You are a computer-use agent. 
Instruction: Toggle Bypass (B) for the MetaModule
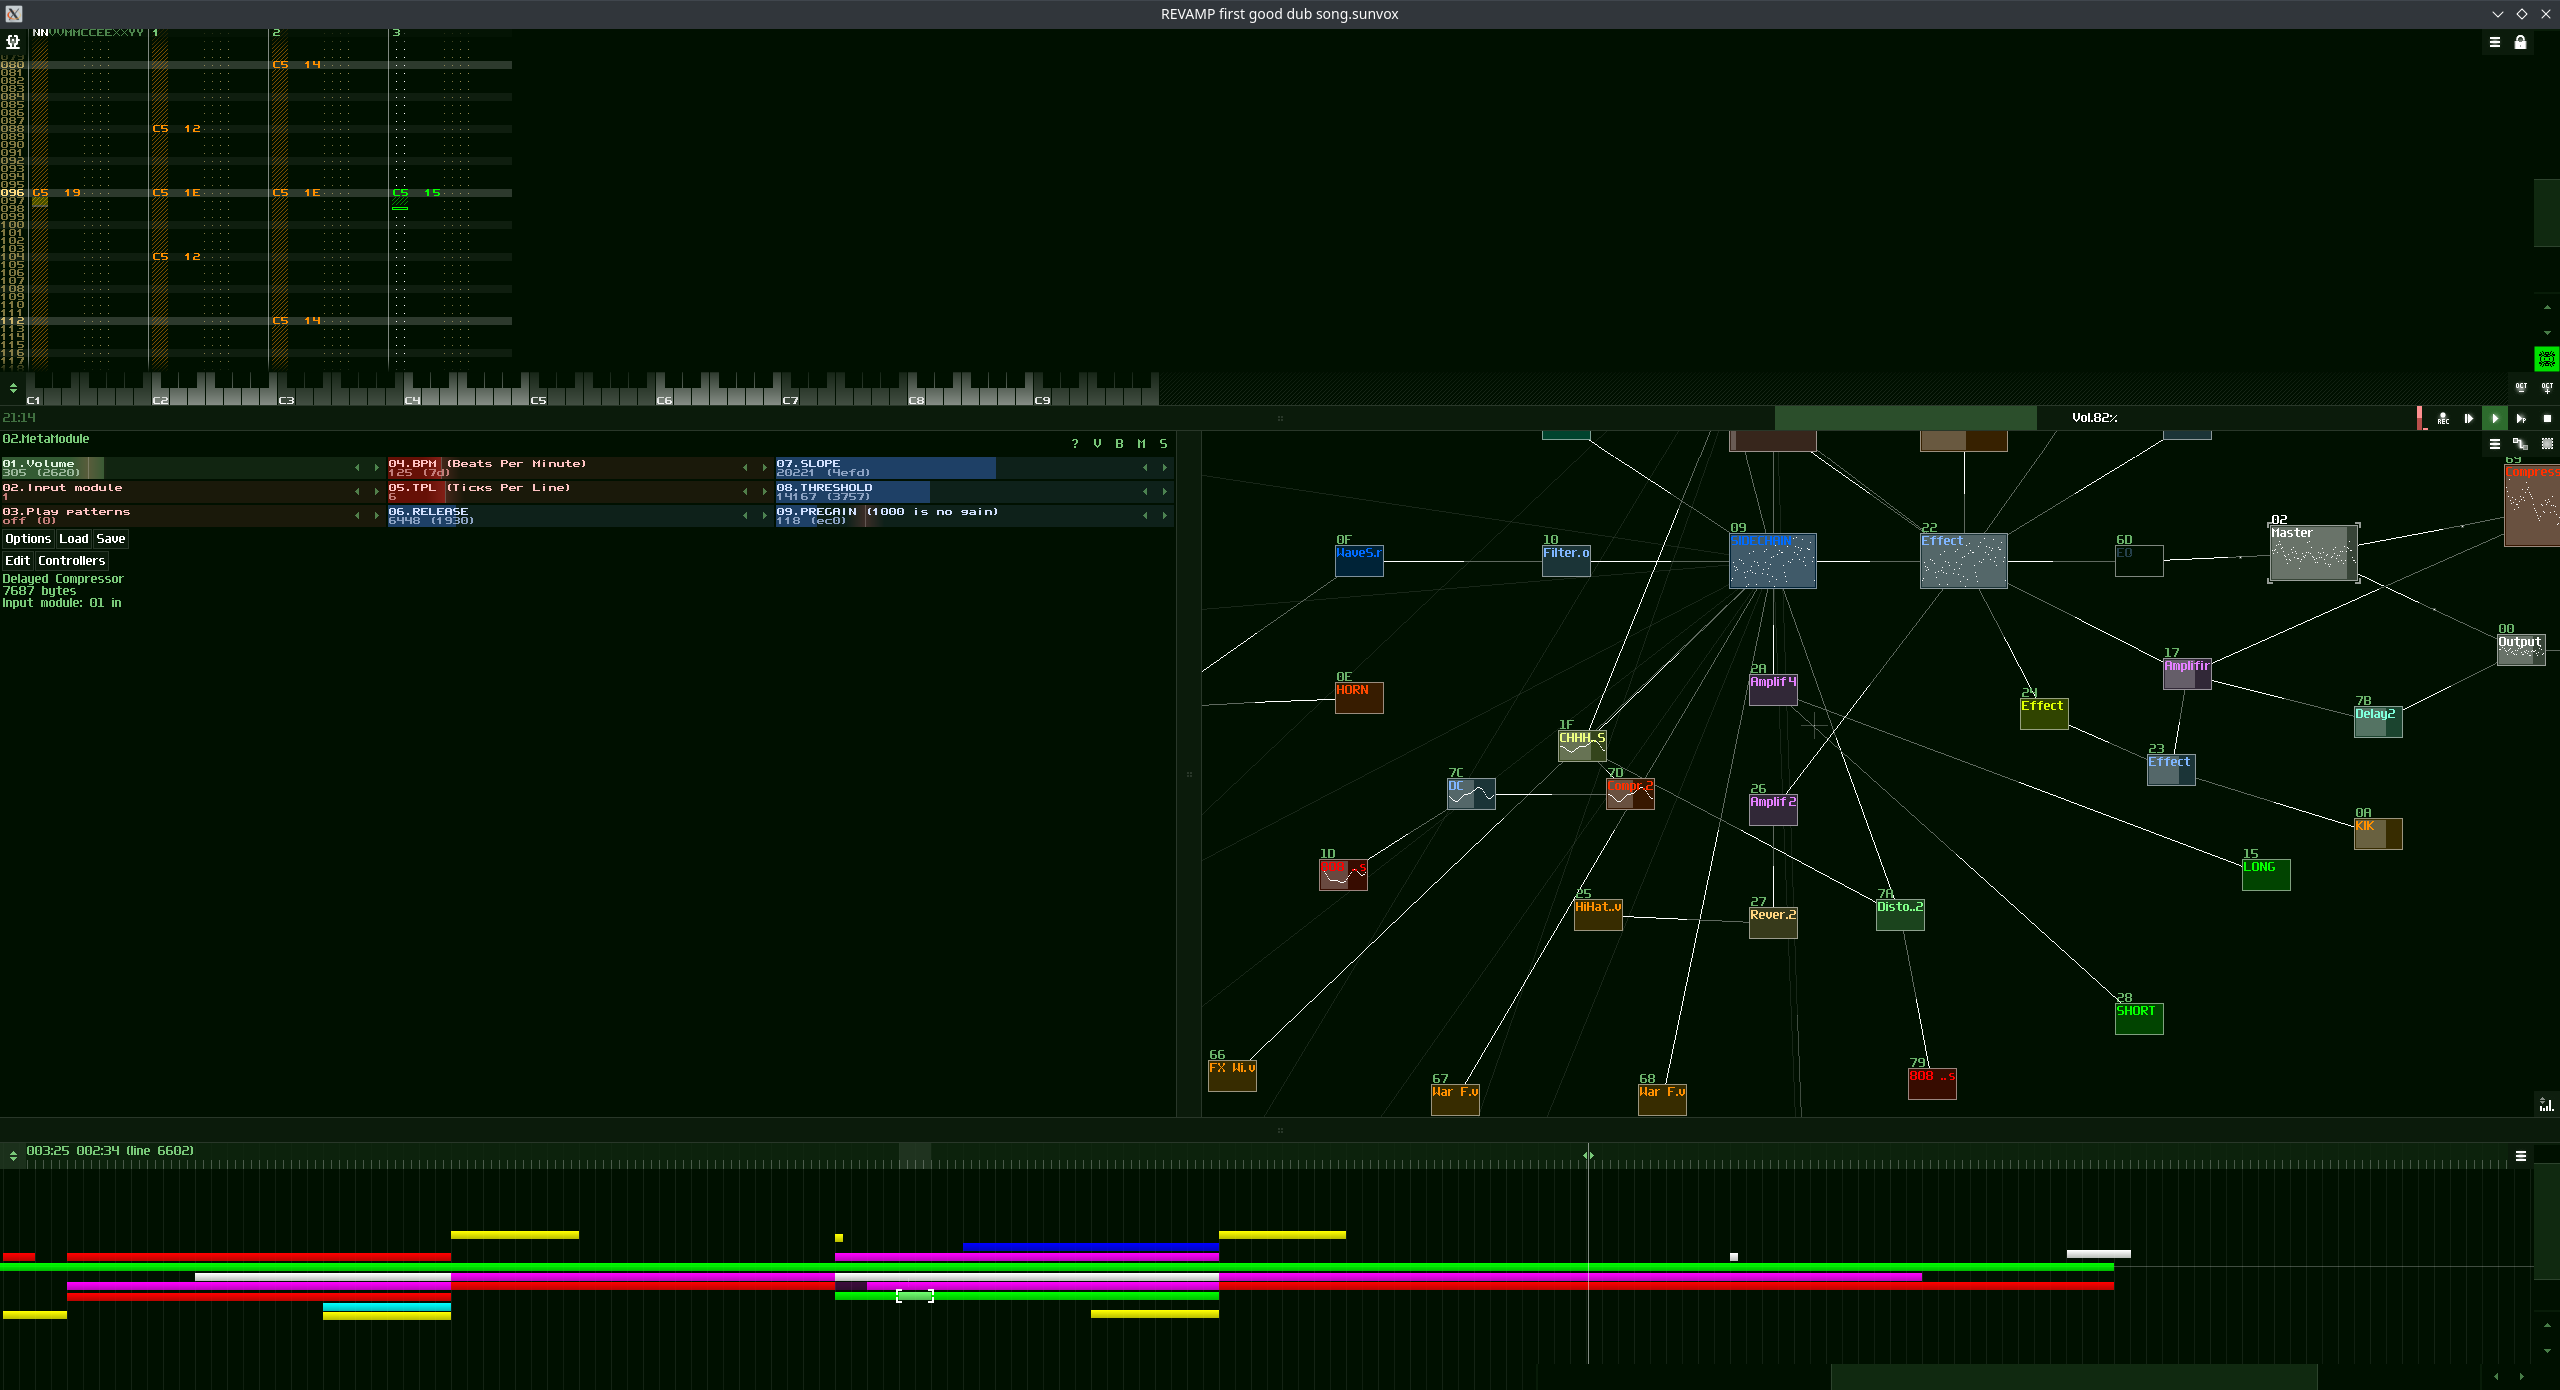click(1119, 443)
